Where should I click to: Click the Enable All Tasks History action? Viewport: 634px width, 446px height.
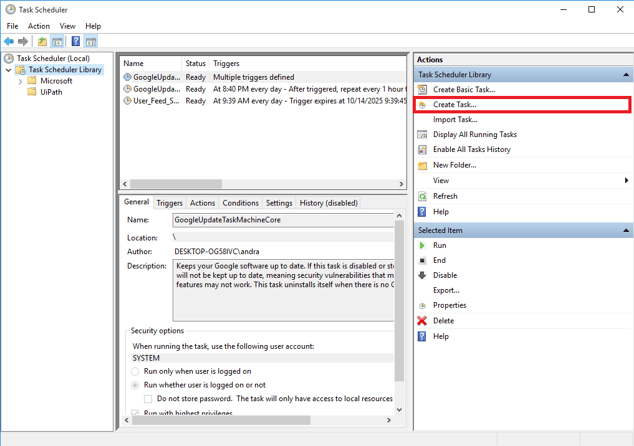[x=472, y=150]
